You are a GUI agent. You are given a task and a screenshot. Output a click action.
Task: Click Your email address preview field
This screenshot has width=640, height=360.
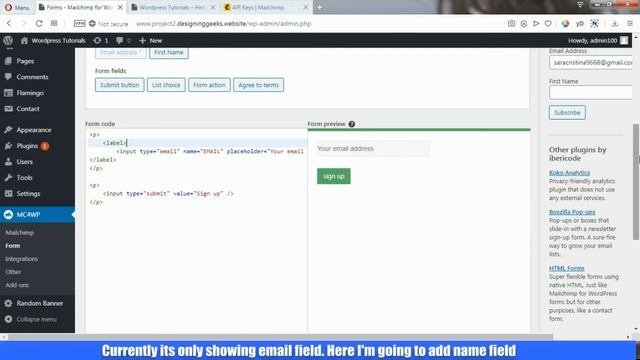point(373,149)
